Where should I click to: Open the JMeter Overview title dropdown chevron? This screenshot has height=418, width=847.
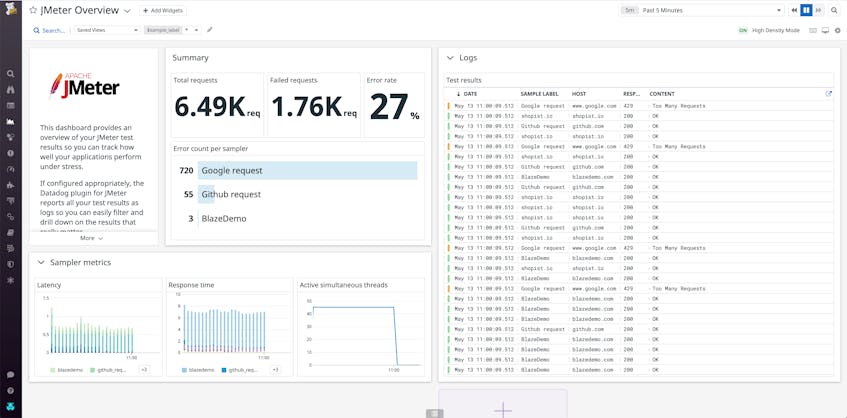tap(127, 11)
